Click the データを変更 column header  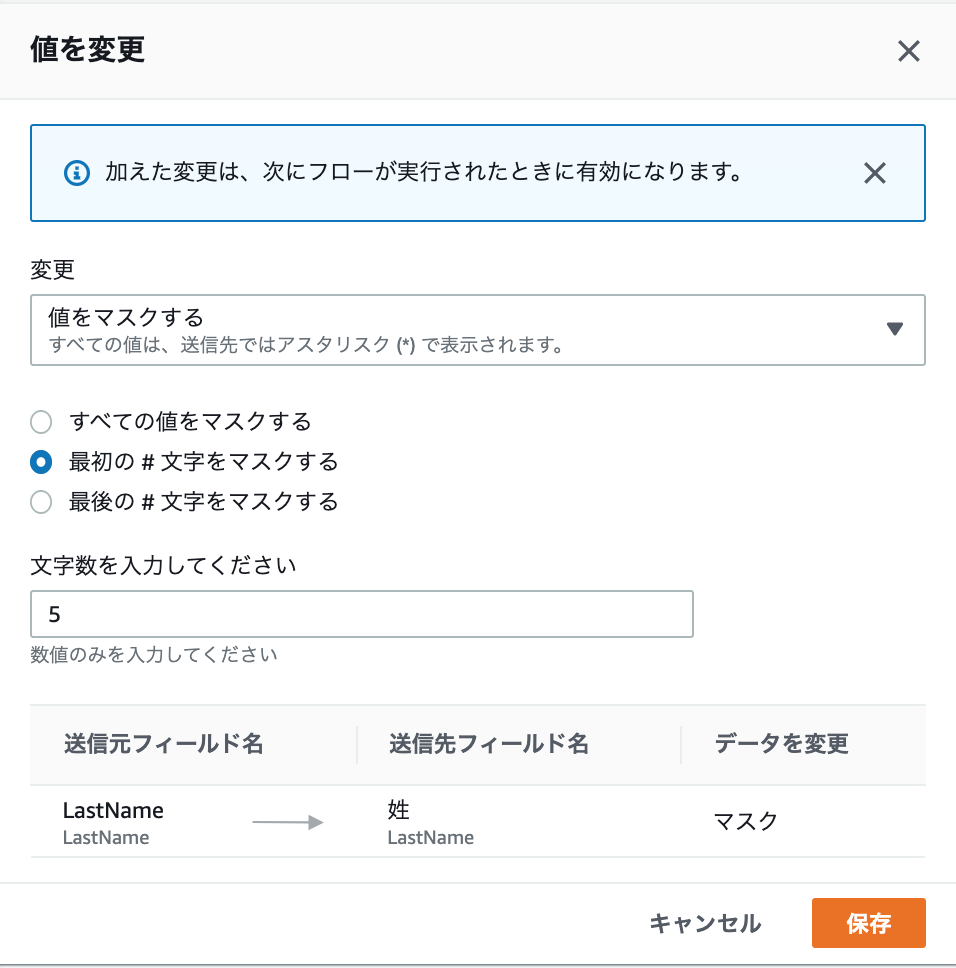pyautogui.click(x=781, y=744)
